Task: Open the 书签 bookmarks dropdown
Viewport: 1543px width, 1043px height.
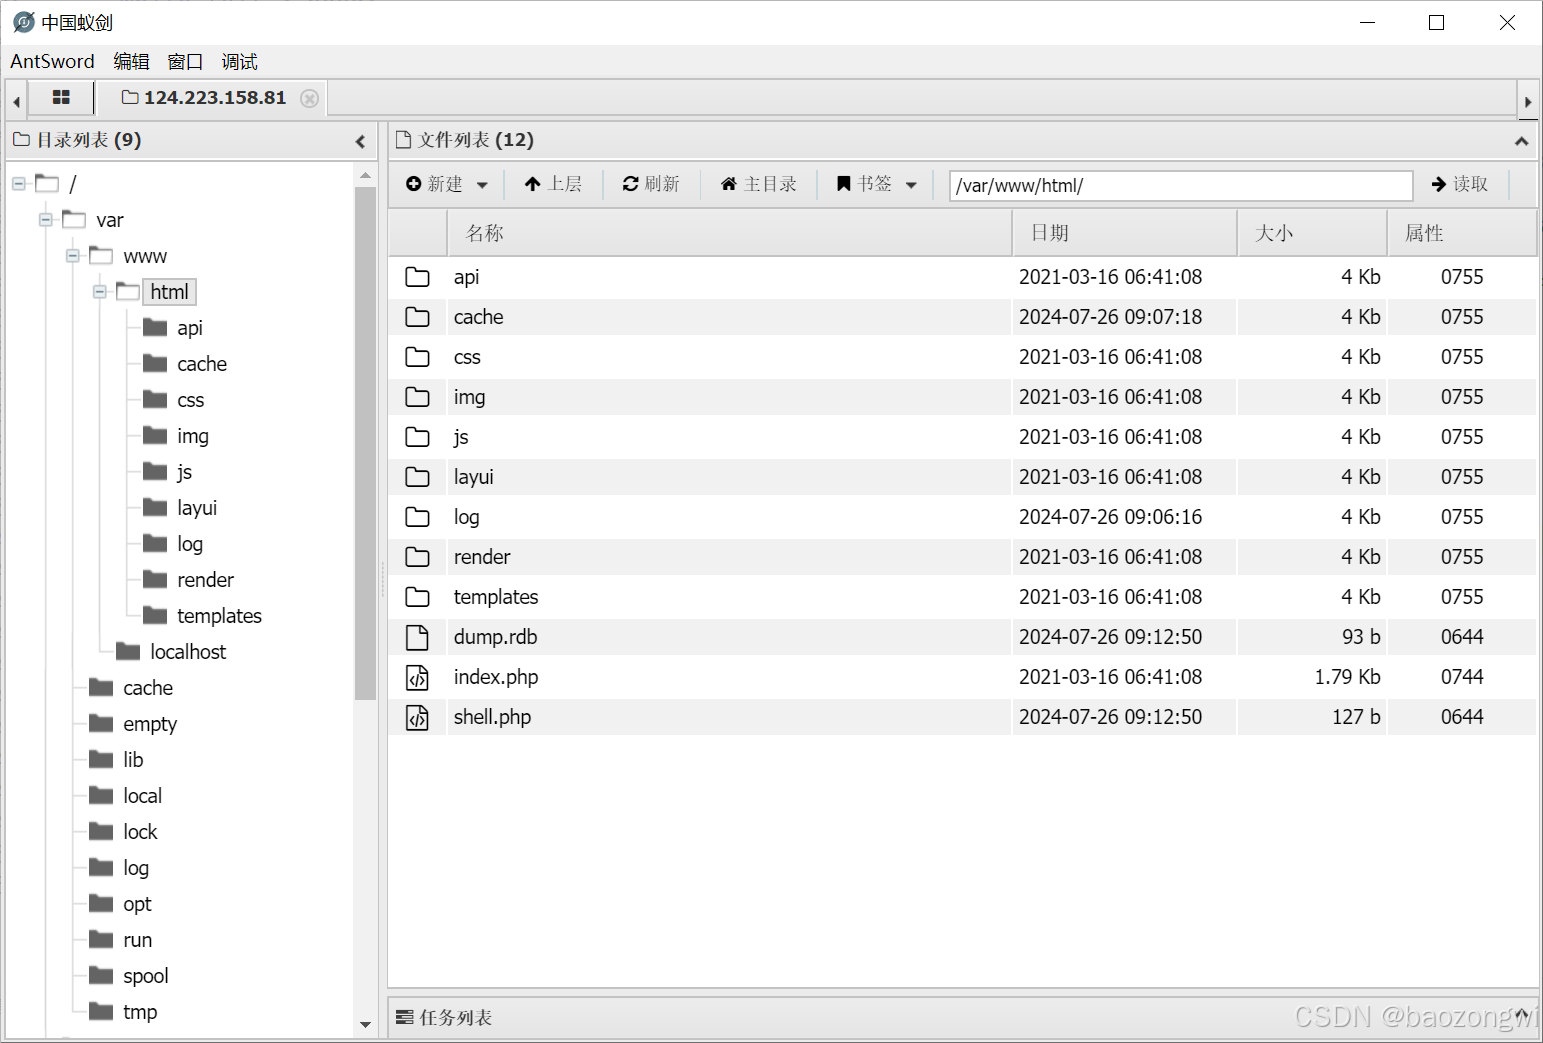Action: point(877,184)
